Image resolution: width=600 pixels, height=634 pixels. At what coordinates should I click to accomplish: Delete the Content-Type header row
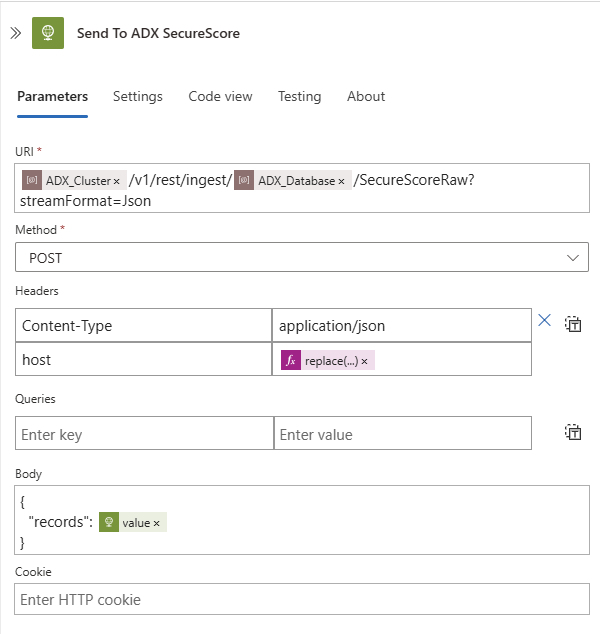point(545,320)
